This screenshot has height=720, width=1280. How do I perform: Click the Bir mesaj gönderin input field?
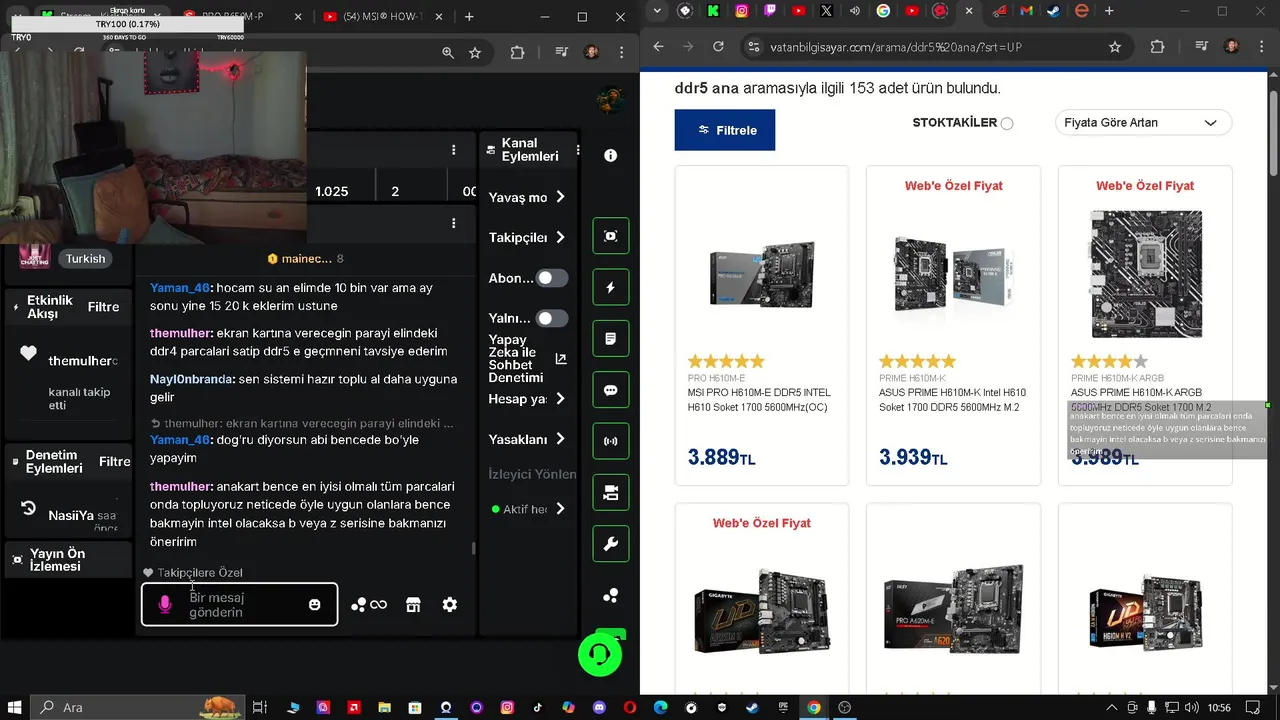(x=239, y=605)
